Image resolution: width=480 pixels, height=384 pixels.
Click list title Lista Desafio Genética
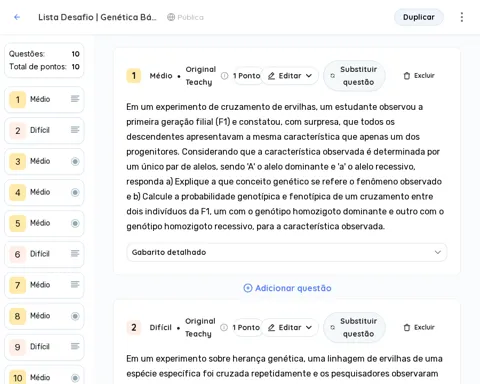click(x=97, y=17)
